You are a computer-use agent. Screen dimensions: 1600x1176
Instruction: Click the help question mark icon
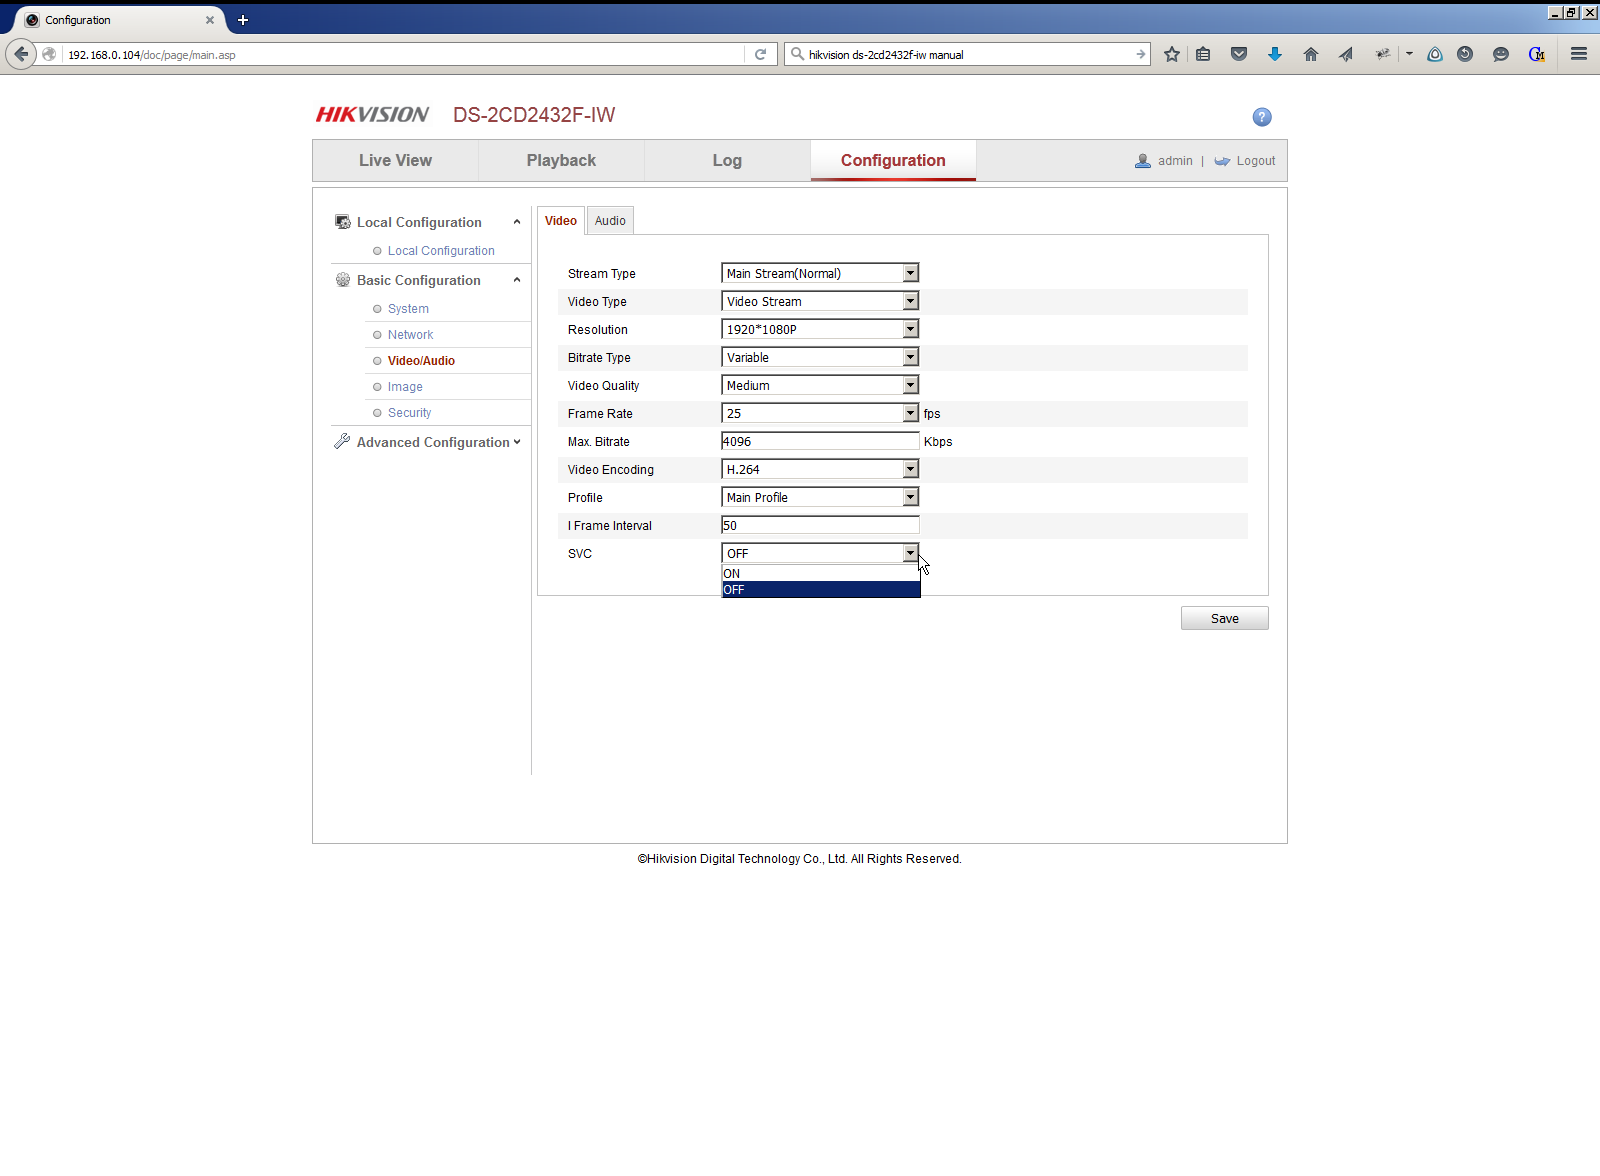(x=1262, y=117)
